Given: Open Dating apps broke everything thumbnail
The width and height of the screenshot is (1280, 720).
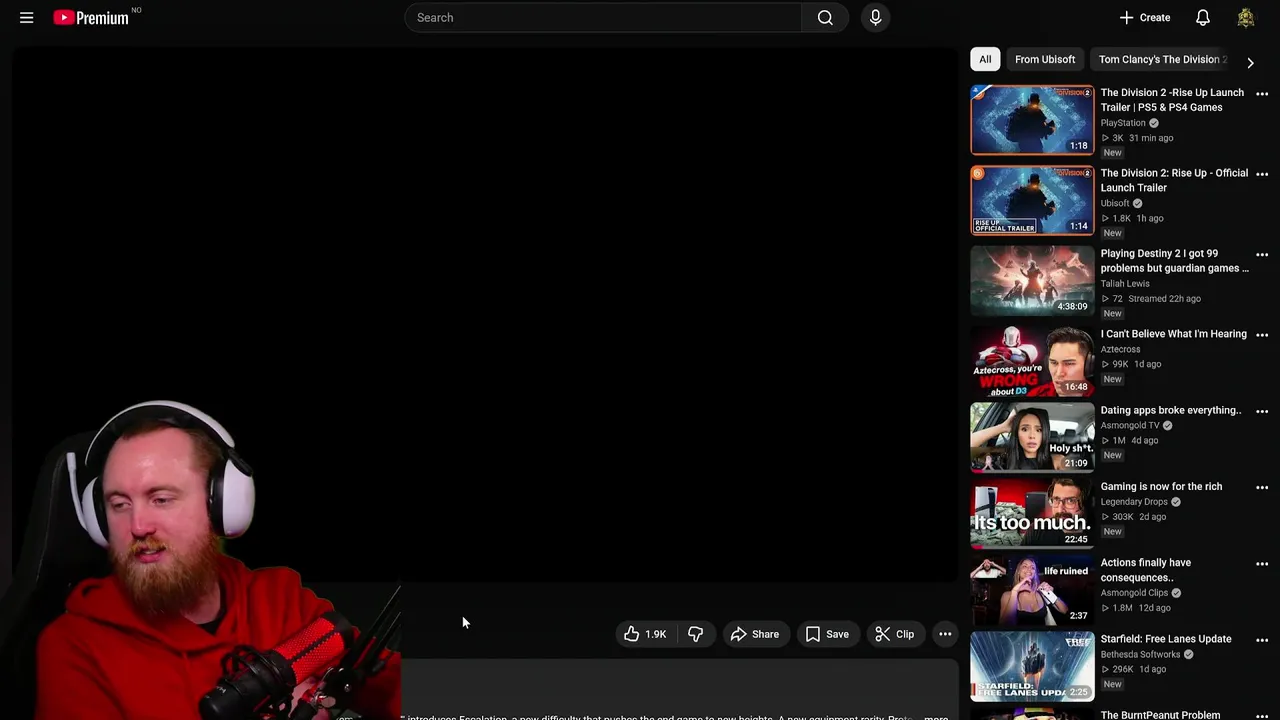Looking at the screenshot, I should click(1032, 437).
